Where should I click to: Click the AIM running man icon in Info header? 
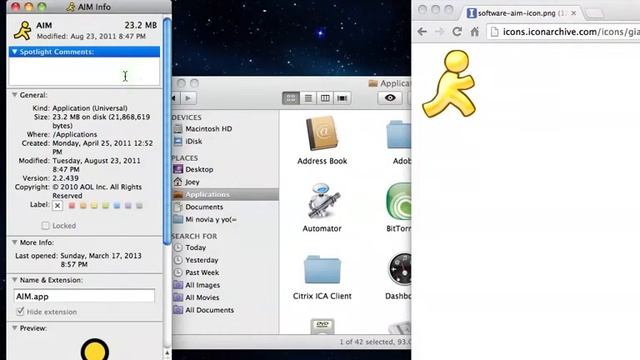(x=22, y=31)
